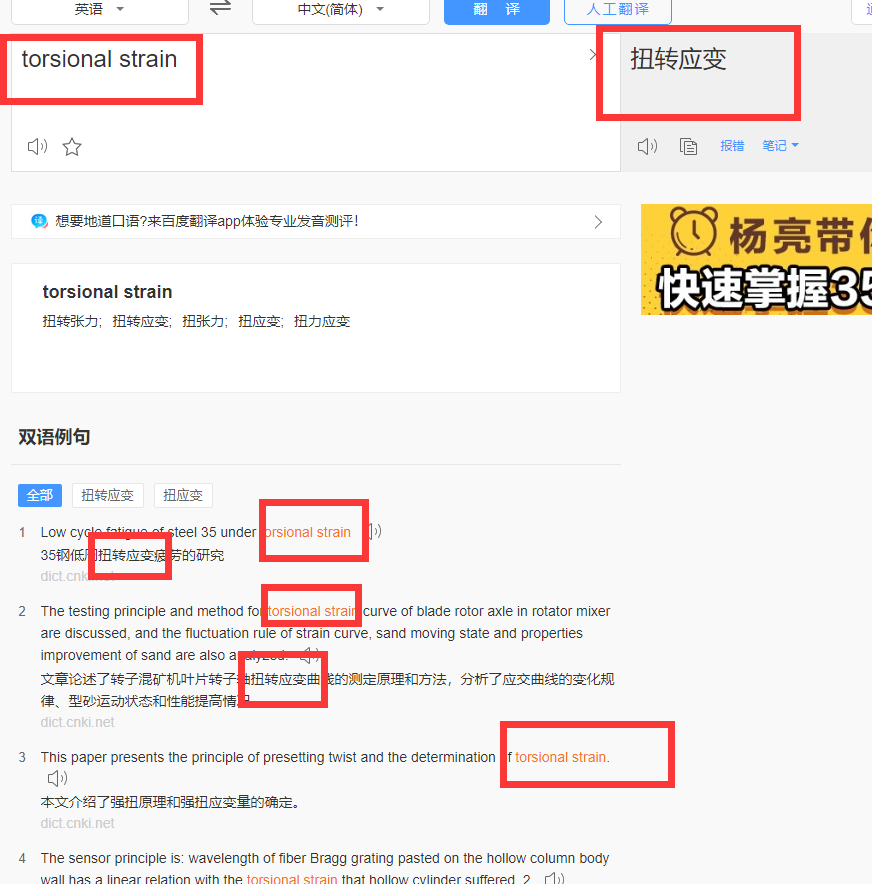Open the Baidu Translate app promo banner
The height and width of the screenshot is (884, 872).
point(316,222)
